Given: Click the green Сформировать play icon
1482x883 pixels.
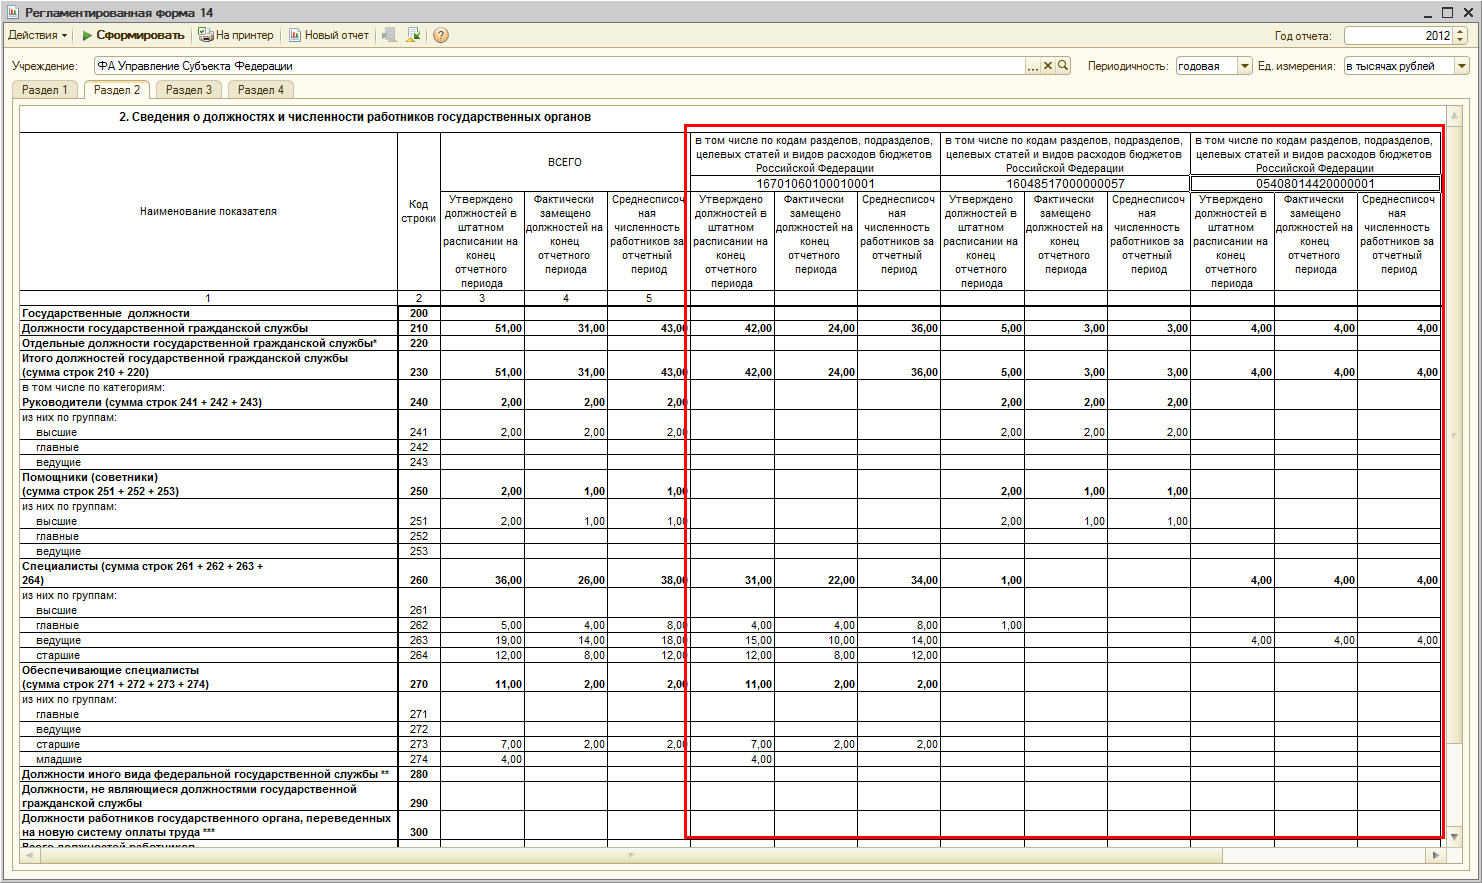Looking at the screenshot, I should (87, 35).
